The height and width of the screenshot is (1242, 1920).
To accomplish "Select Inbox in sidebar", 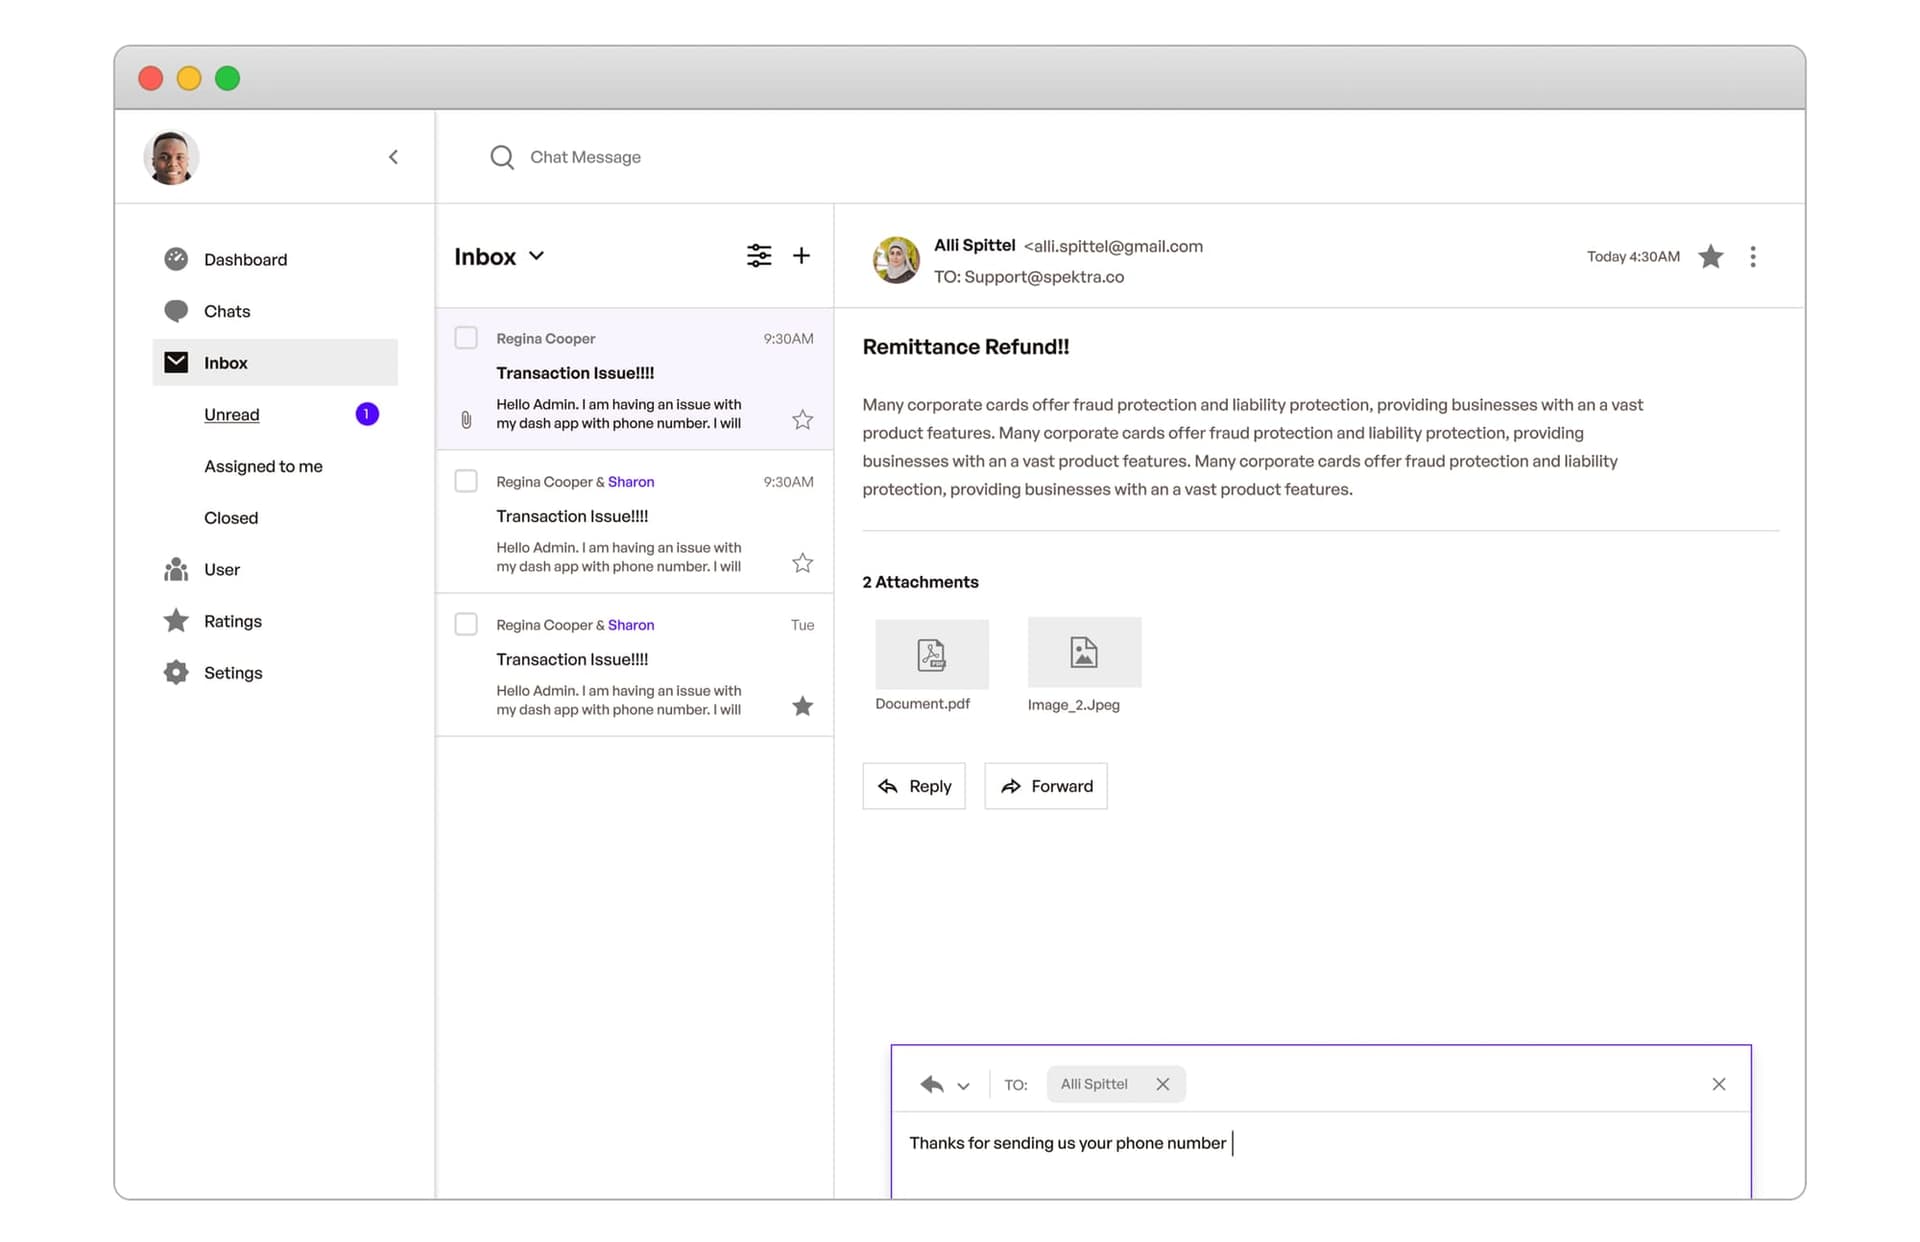I will point(275,362).
